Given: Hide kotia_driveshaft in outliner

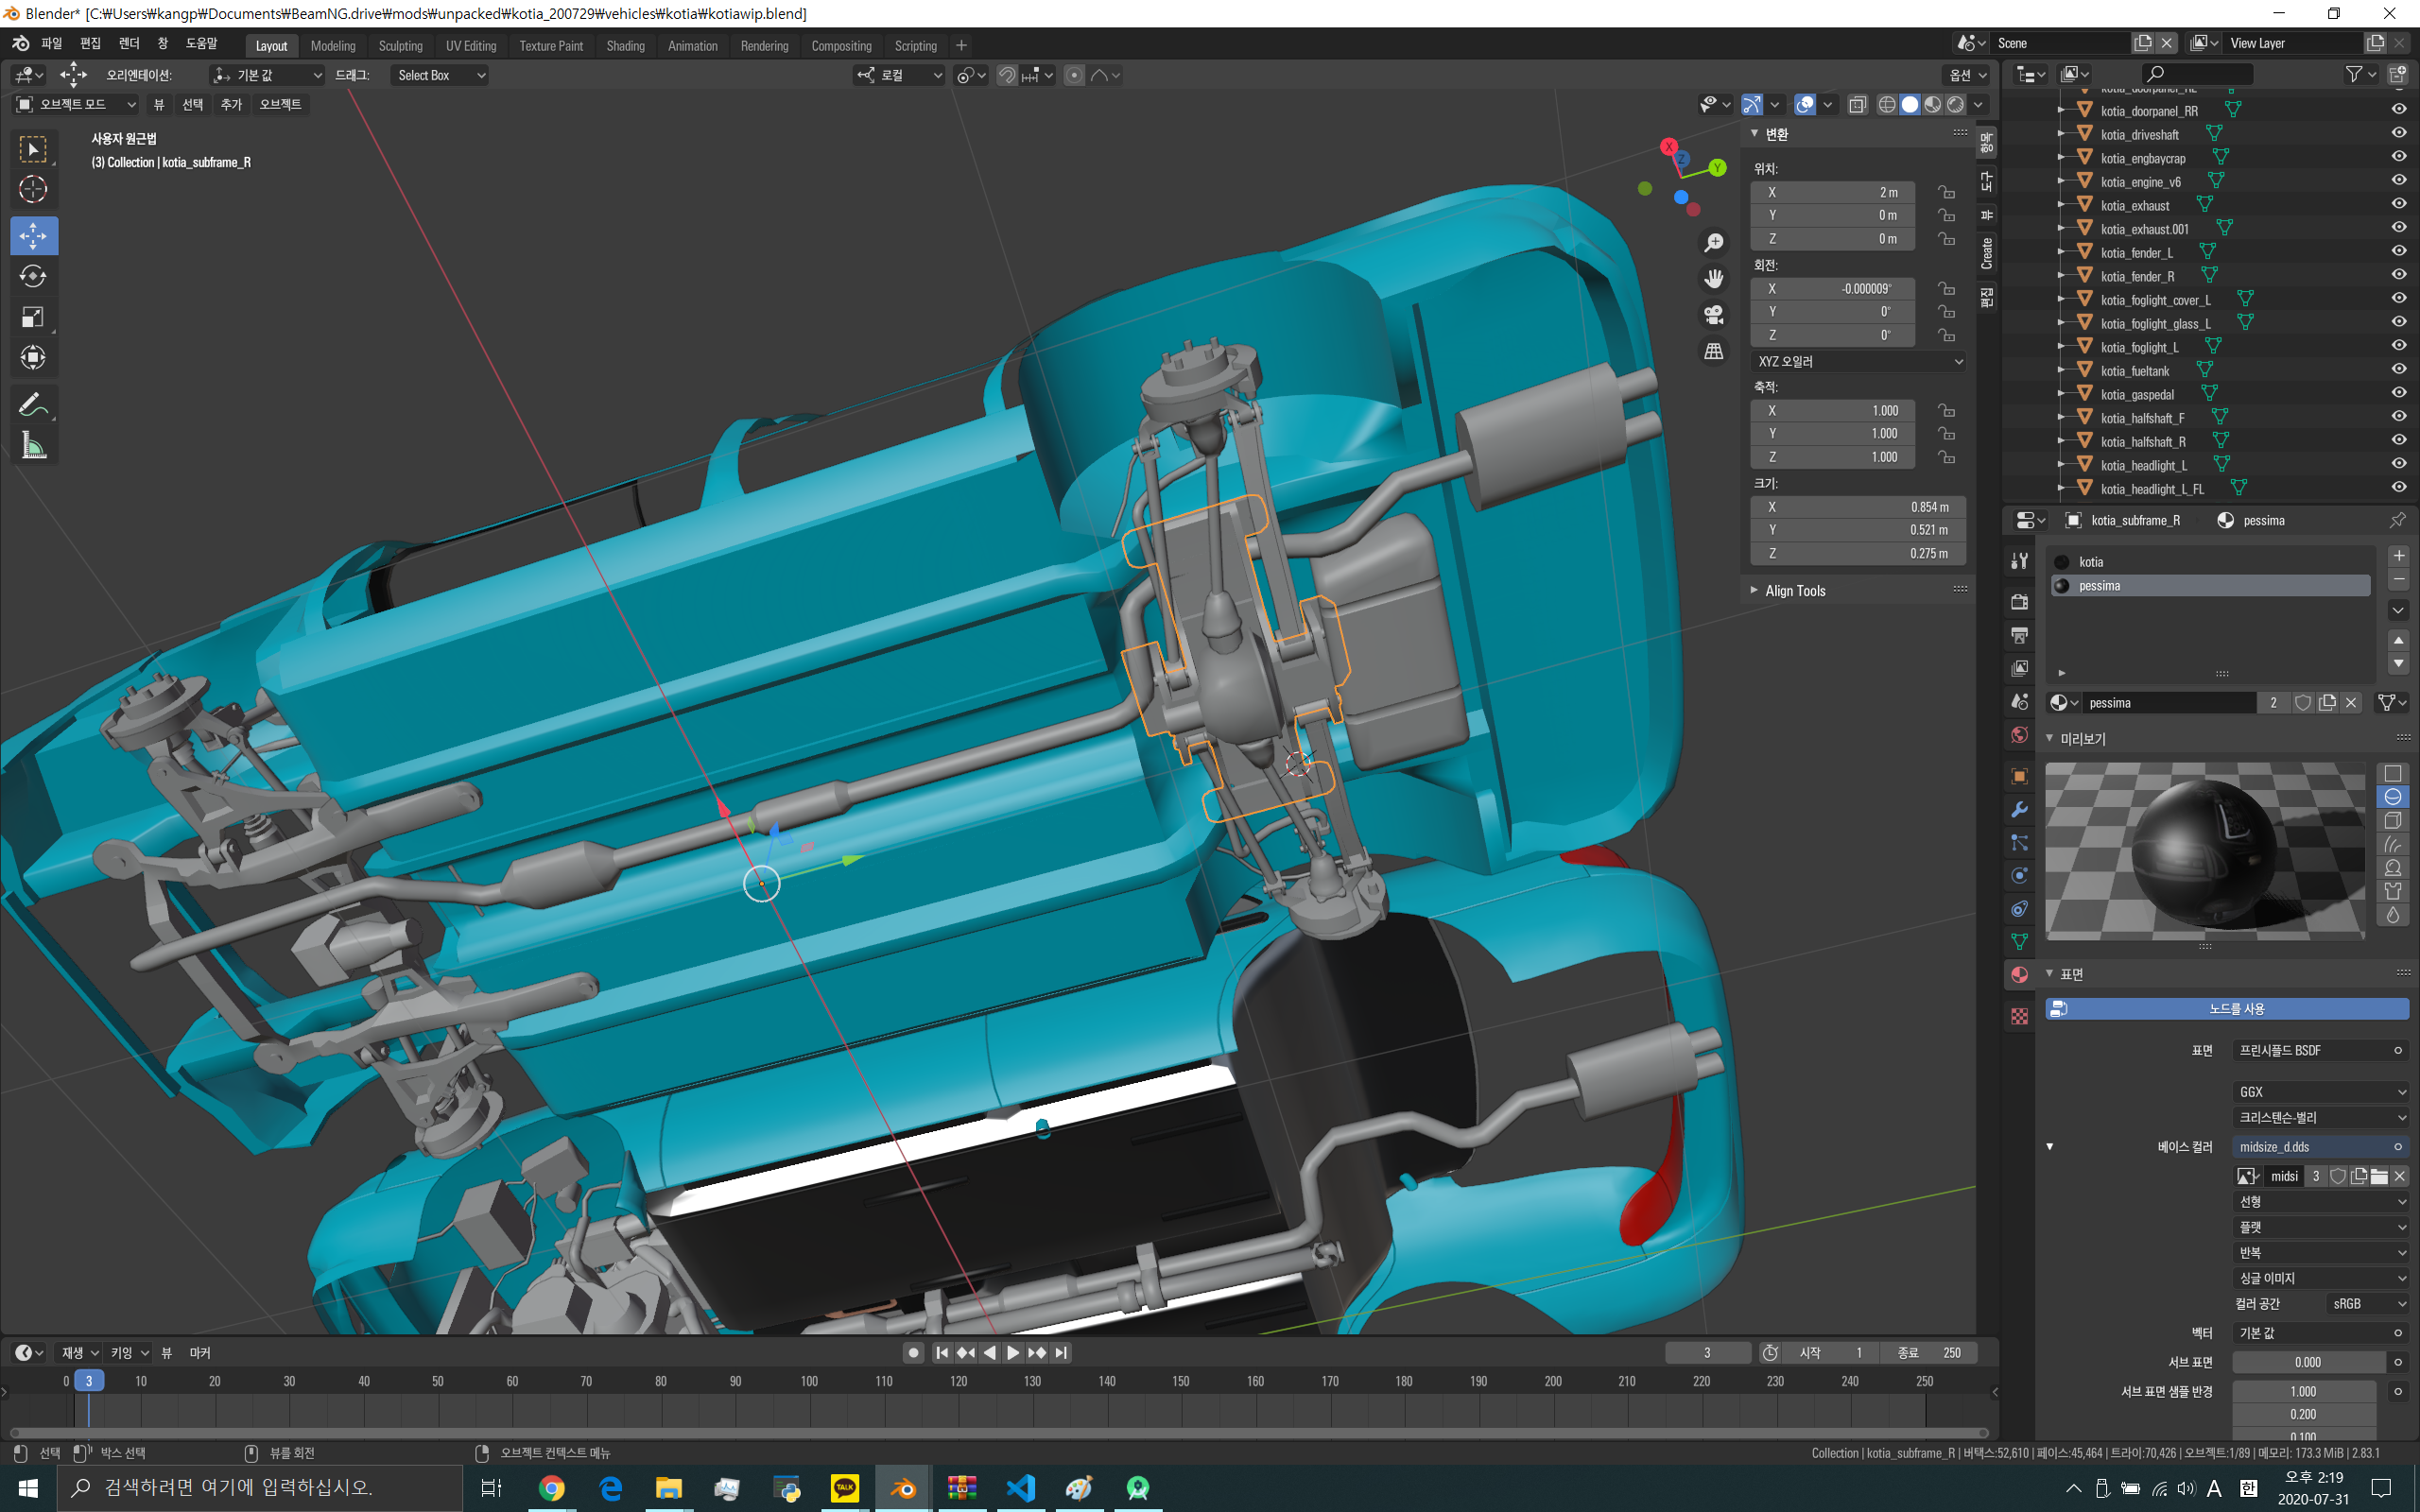Looking at the screenshot, I should [x=2398, y=133].
